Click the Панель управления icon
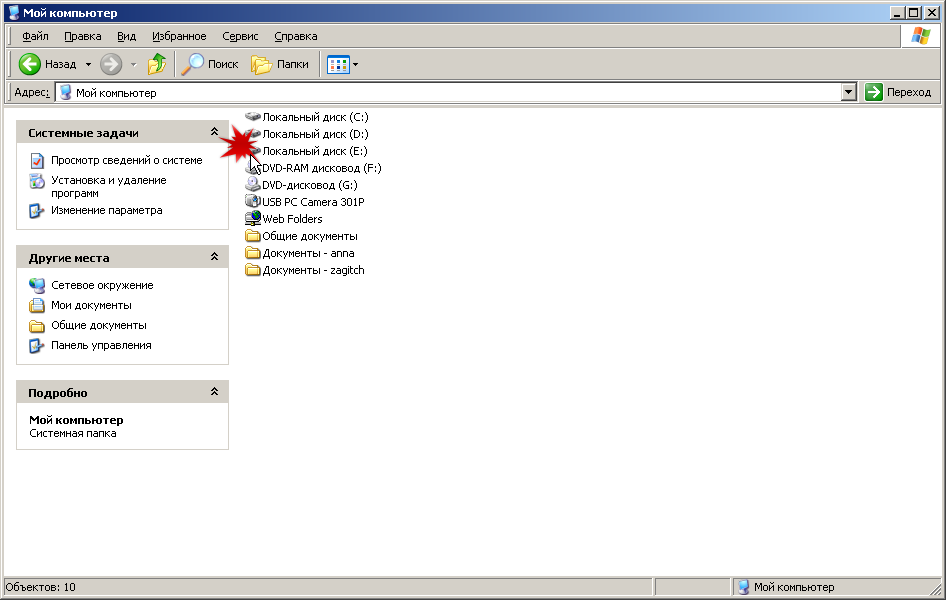946x600 pixels. point(37,346)
